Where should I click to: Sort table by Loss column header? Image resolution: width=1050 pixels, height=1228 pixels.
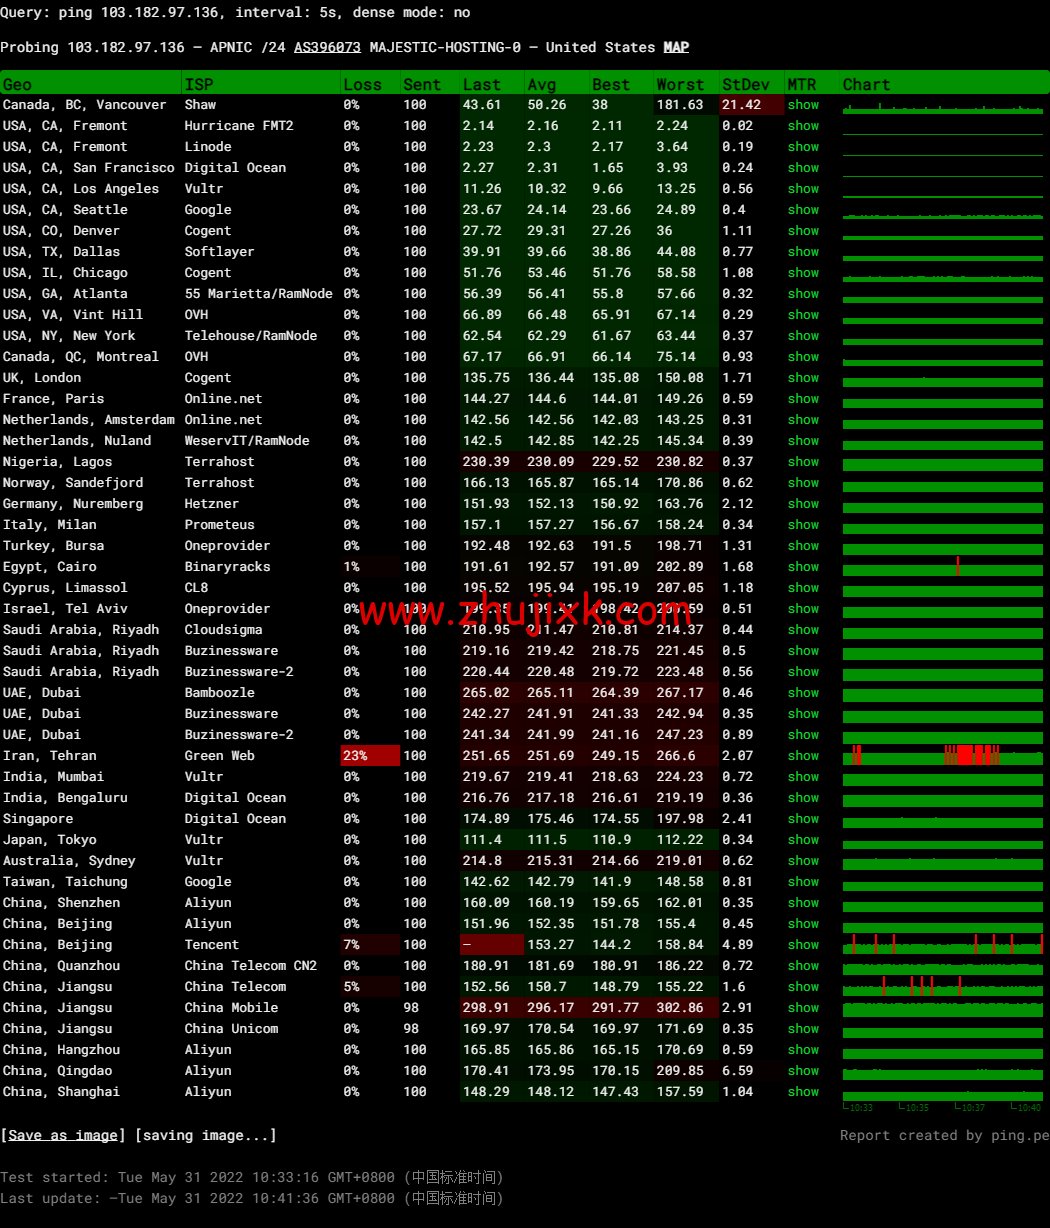tap(363, 83)
